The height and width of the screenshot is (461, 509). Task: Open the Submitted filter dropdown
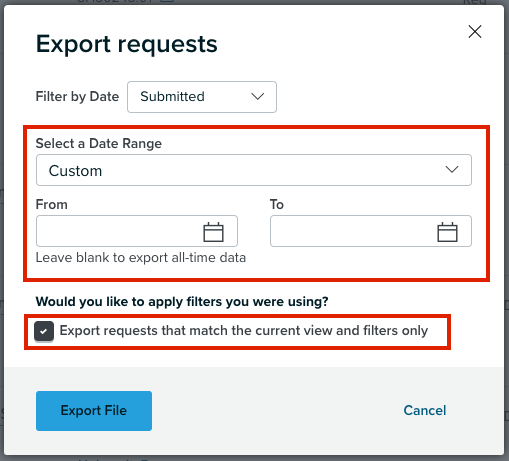click(x=202, y=97)
